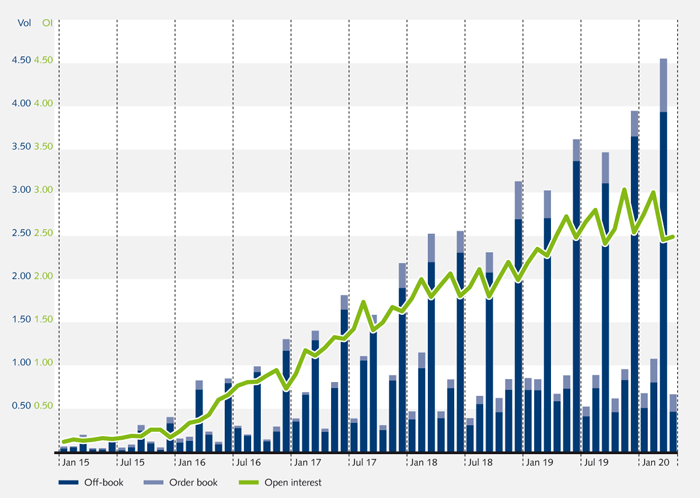Click the Jan 20 x-axis label
Image resolution: width=700 pixels, height=498 pixels.
pos(655,463)
